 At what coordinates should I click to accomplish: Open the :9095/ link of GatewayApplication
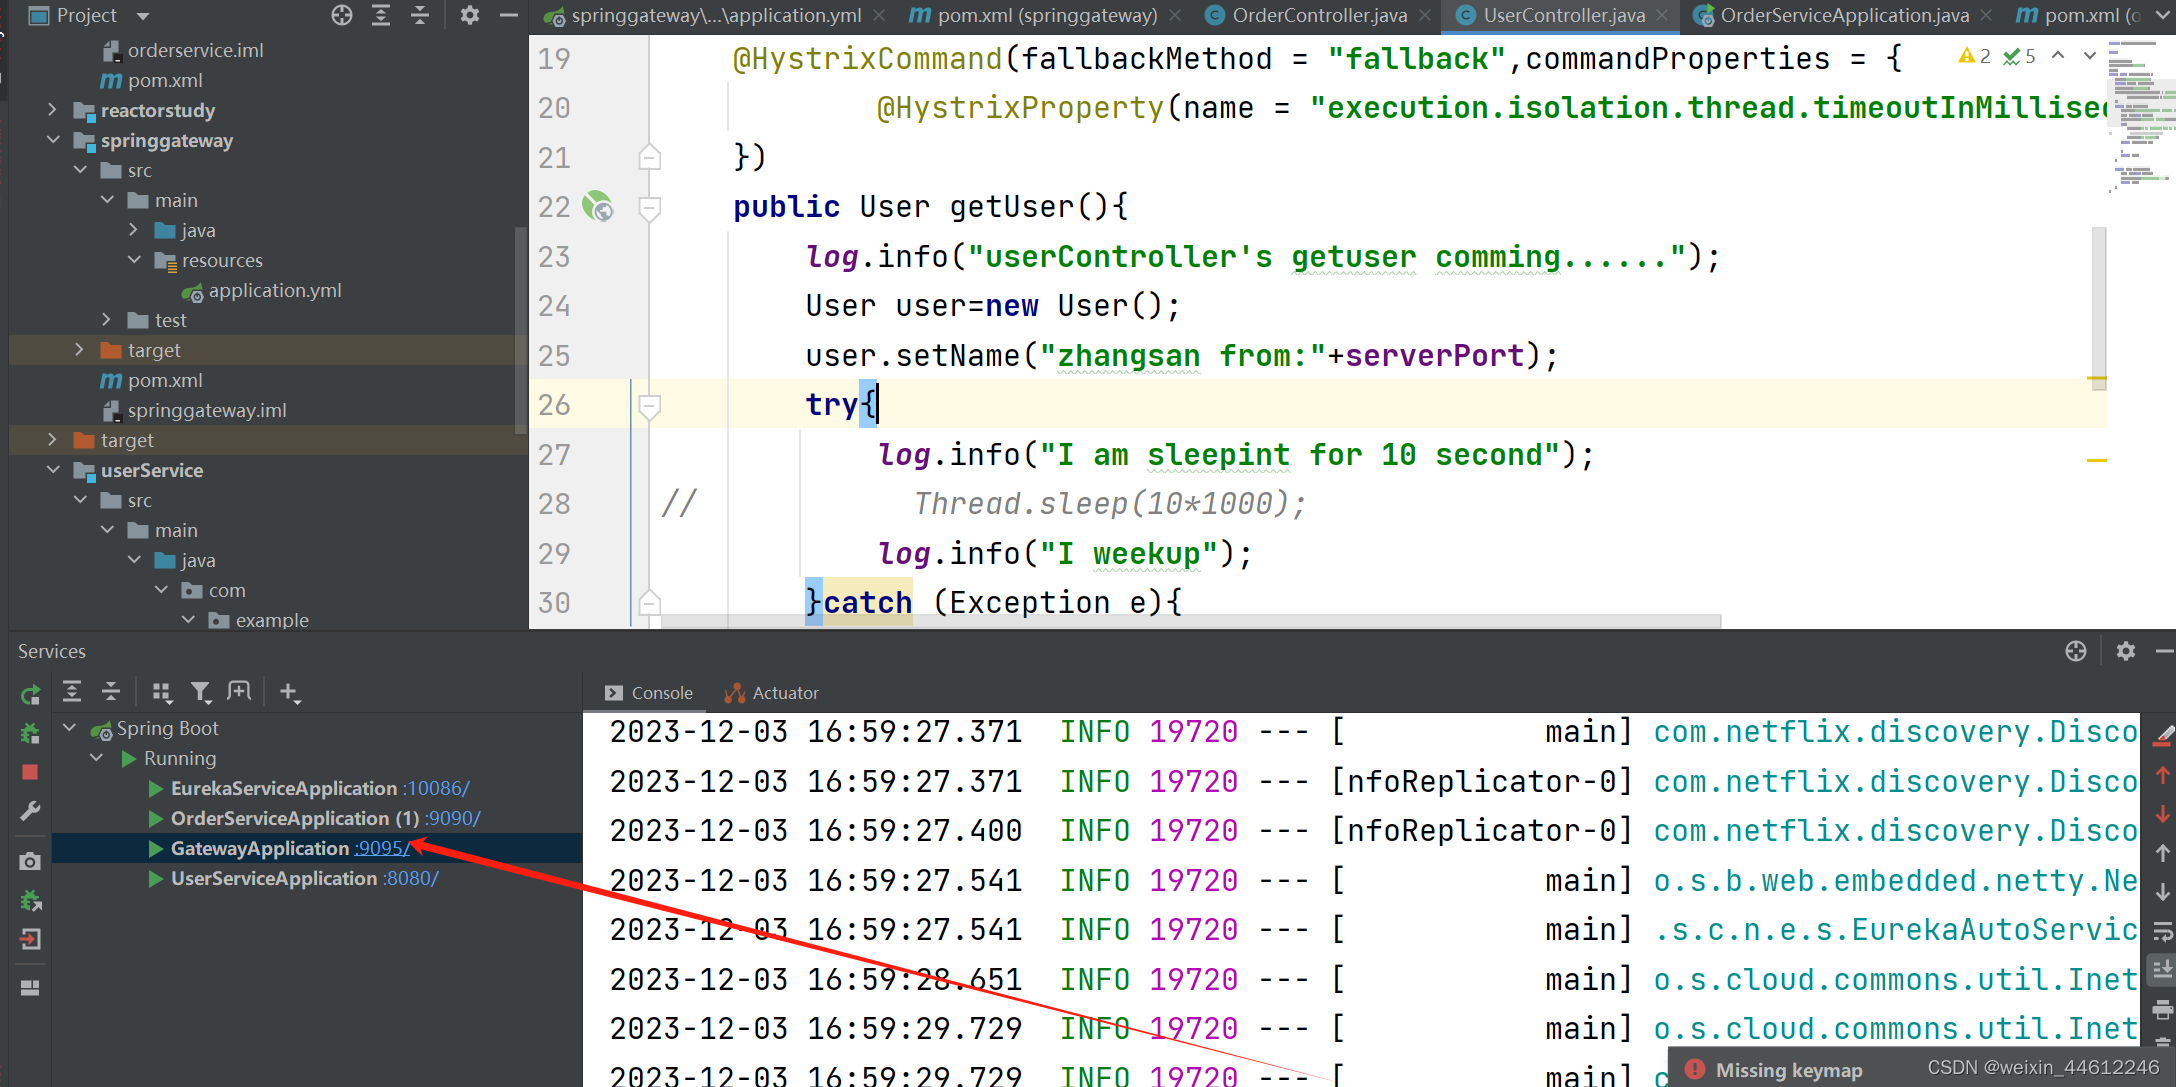click(x=382, y=848)
